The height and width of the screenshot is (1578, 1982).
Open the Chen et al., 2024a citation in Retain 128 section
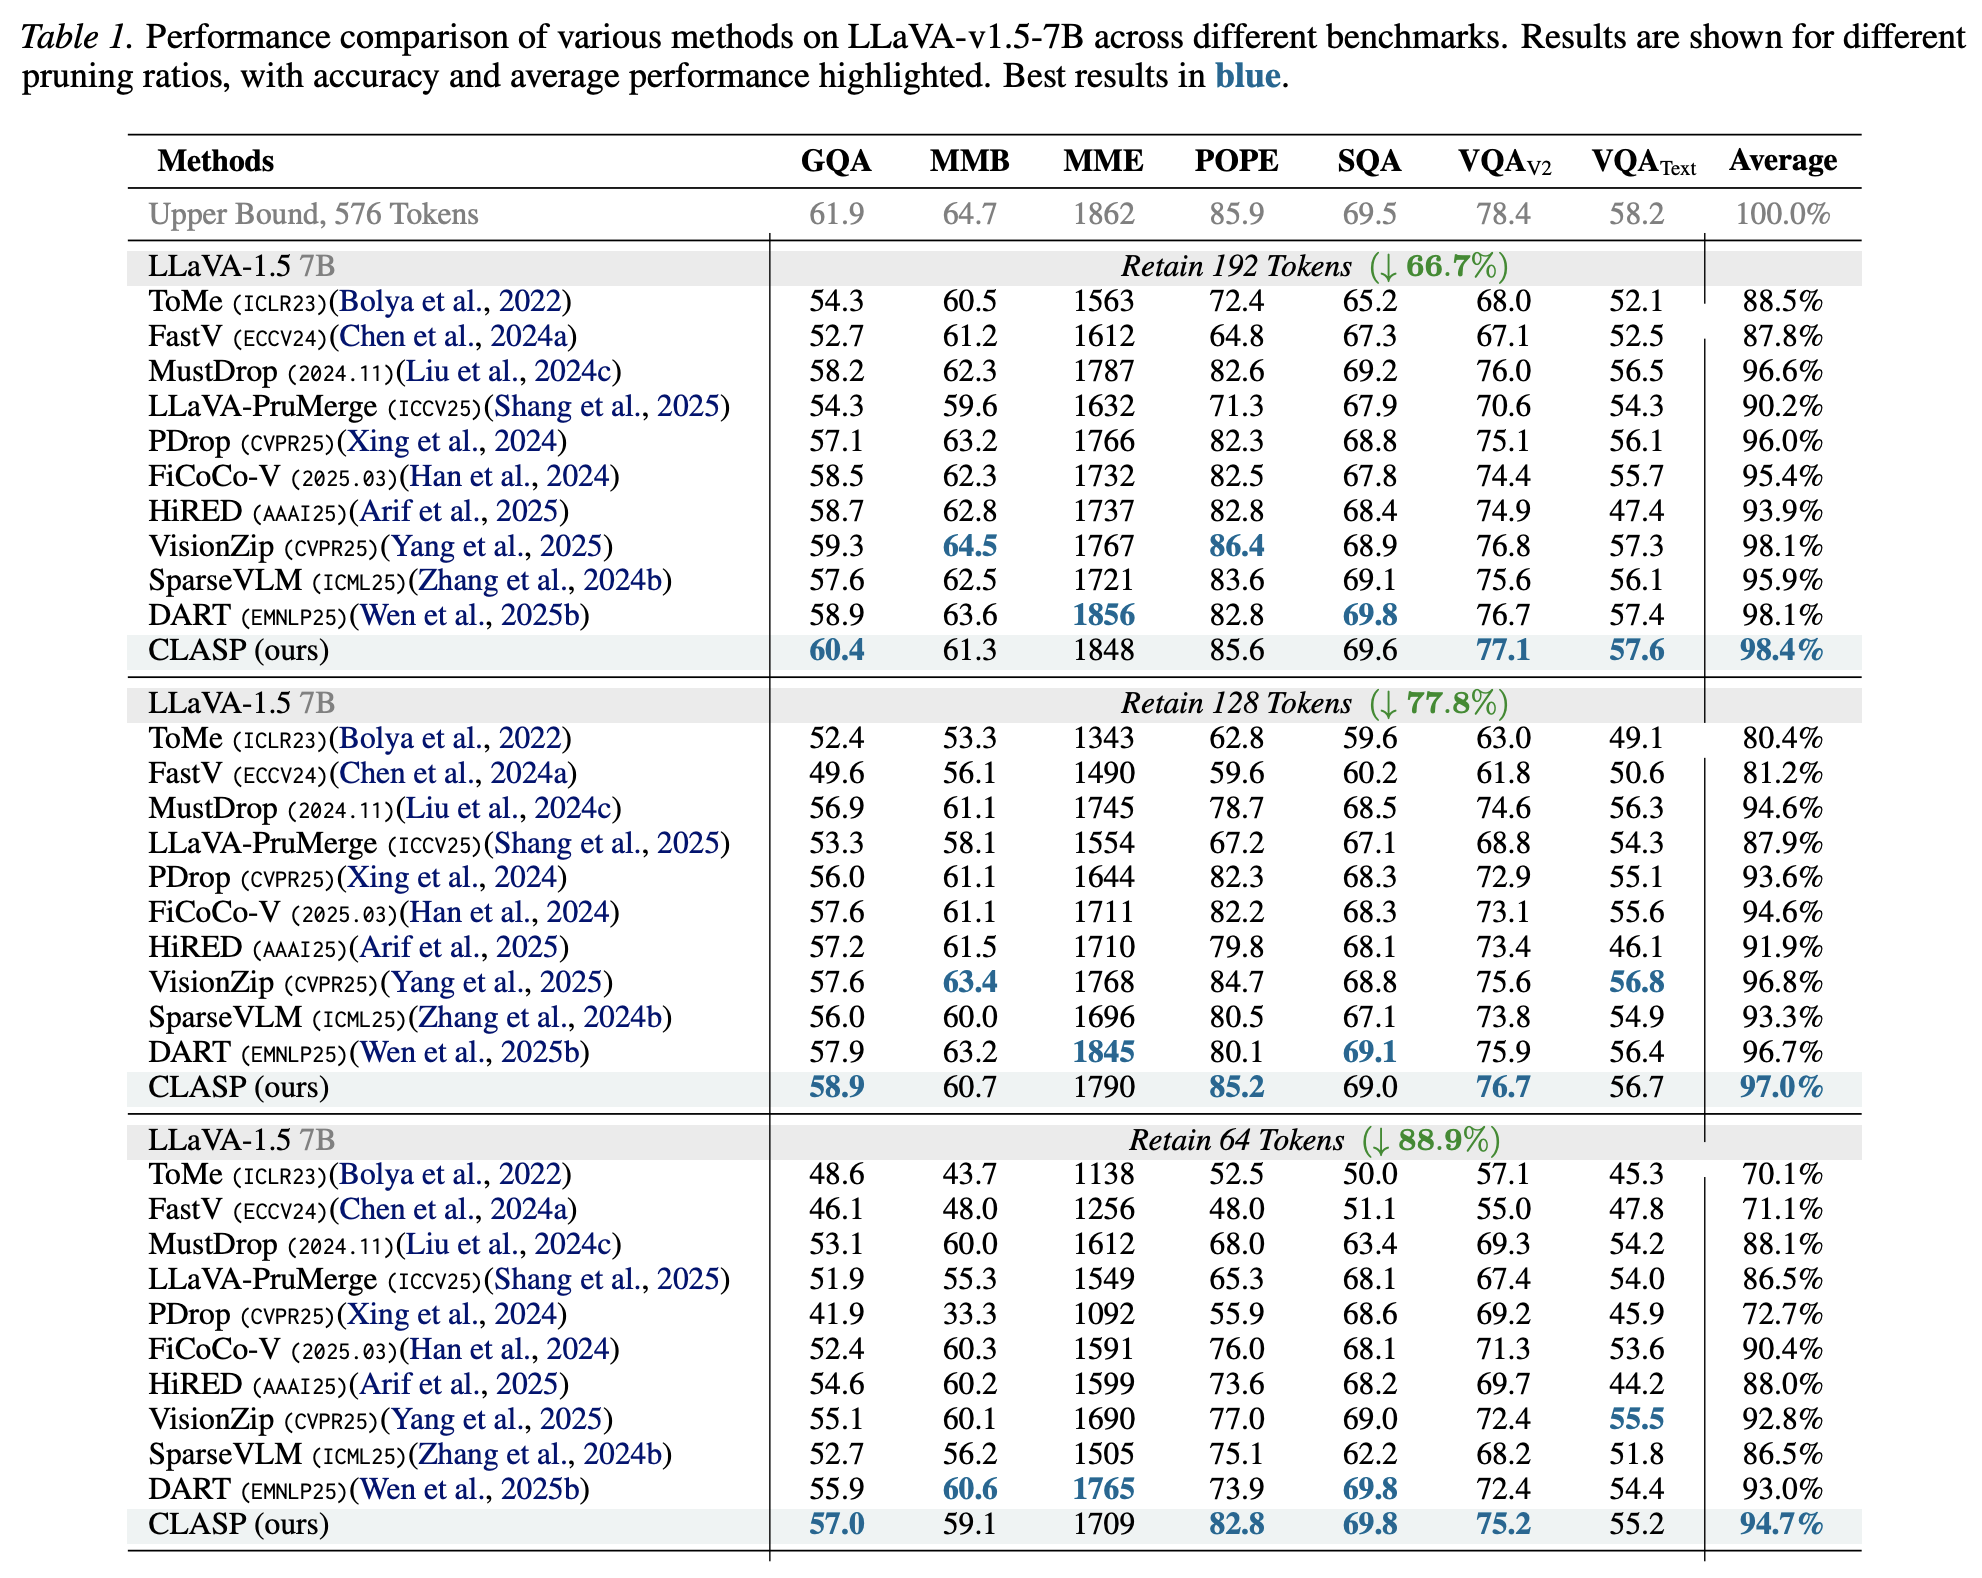[454, 773]
